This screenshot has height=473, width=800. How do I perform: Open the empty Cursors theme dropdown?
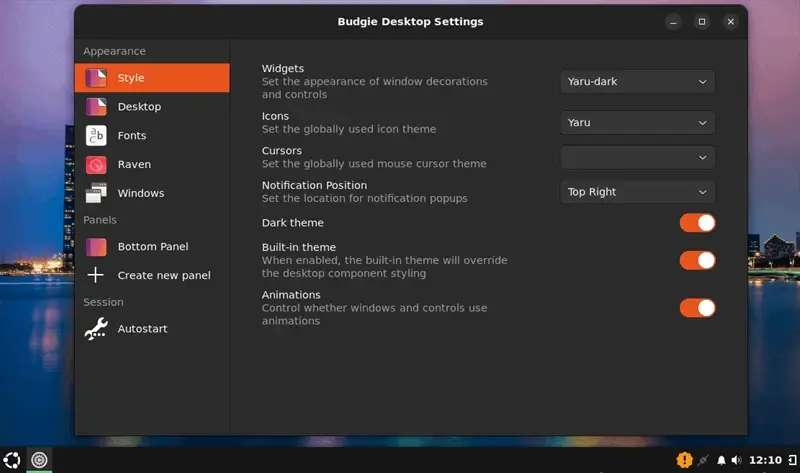coord(637,158)
